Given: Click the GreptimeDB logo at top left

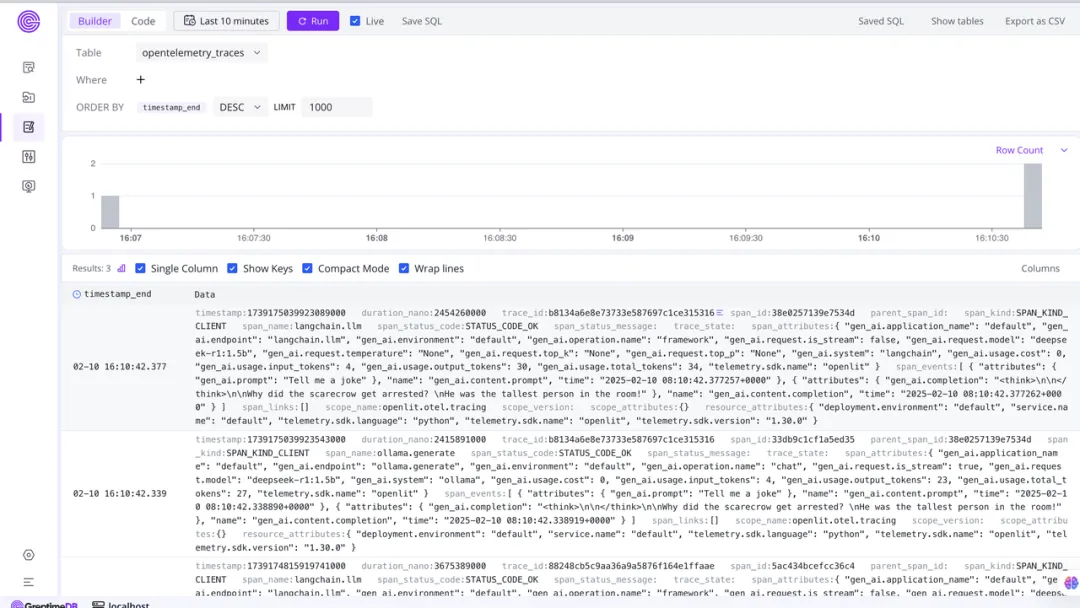Looking at the screenshot, I should (x=28, y=21).
